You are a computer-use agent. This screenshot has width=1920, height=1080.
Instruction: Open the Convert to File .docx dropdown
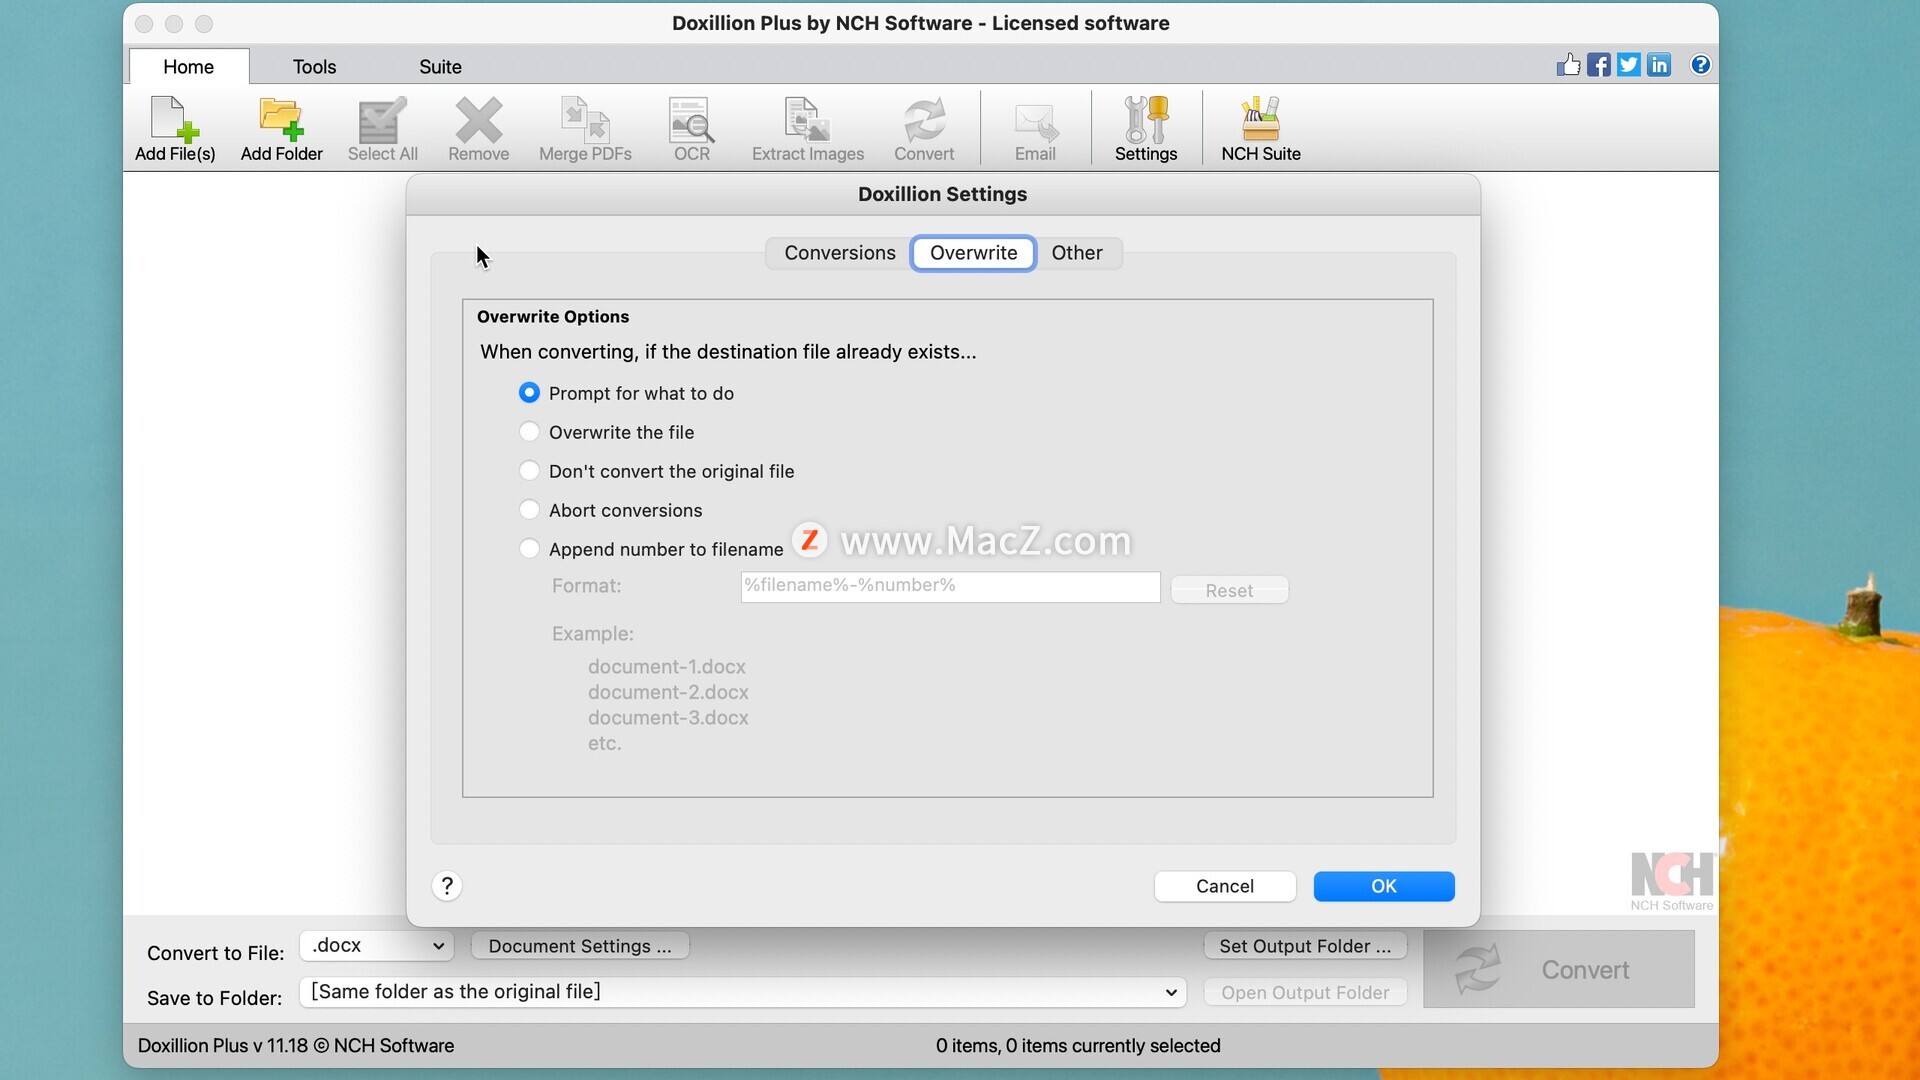(x=376, y=946)
